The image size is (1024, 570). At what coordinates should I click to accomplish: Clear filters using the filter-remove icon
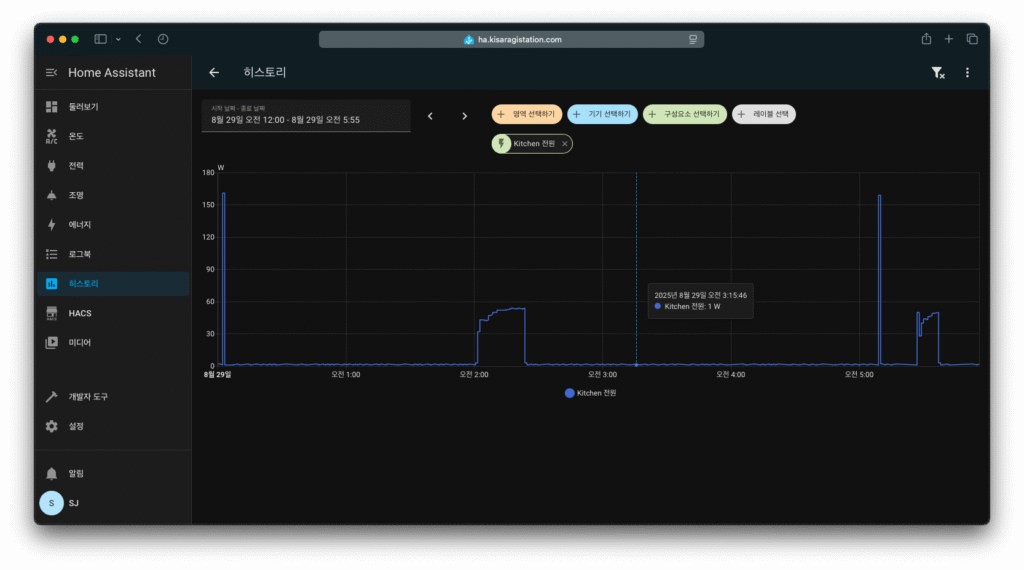point(937,73)
